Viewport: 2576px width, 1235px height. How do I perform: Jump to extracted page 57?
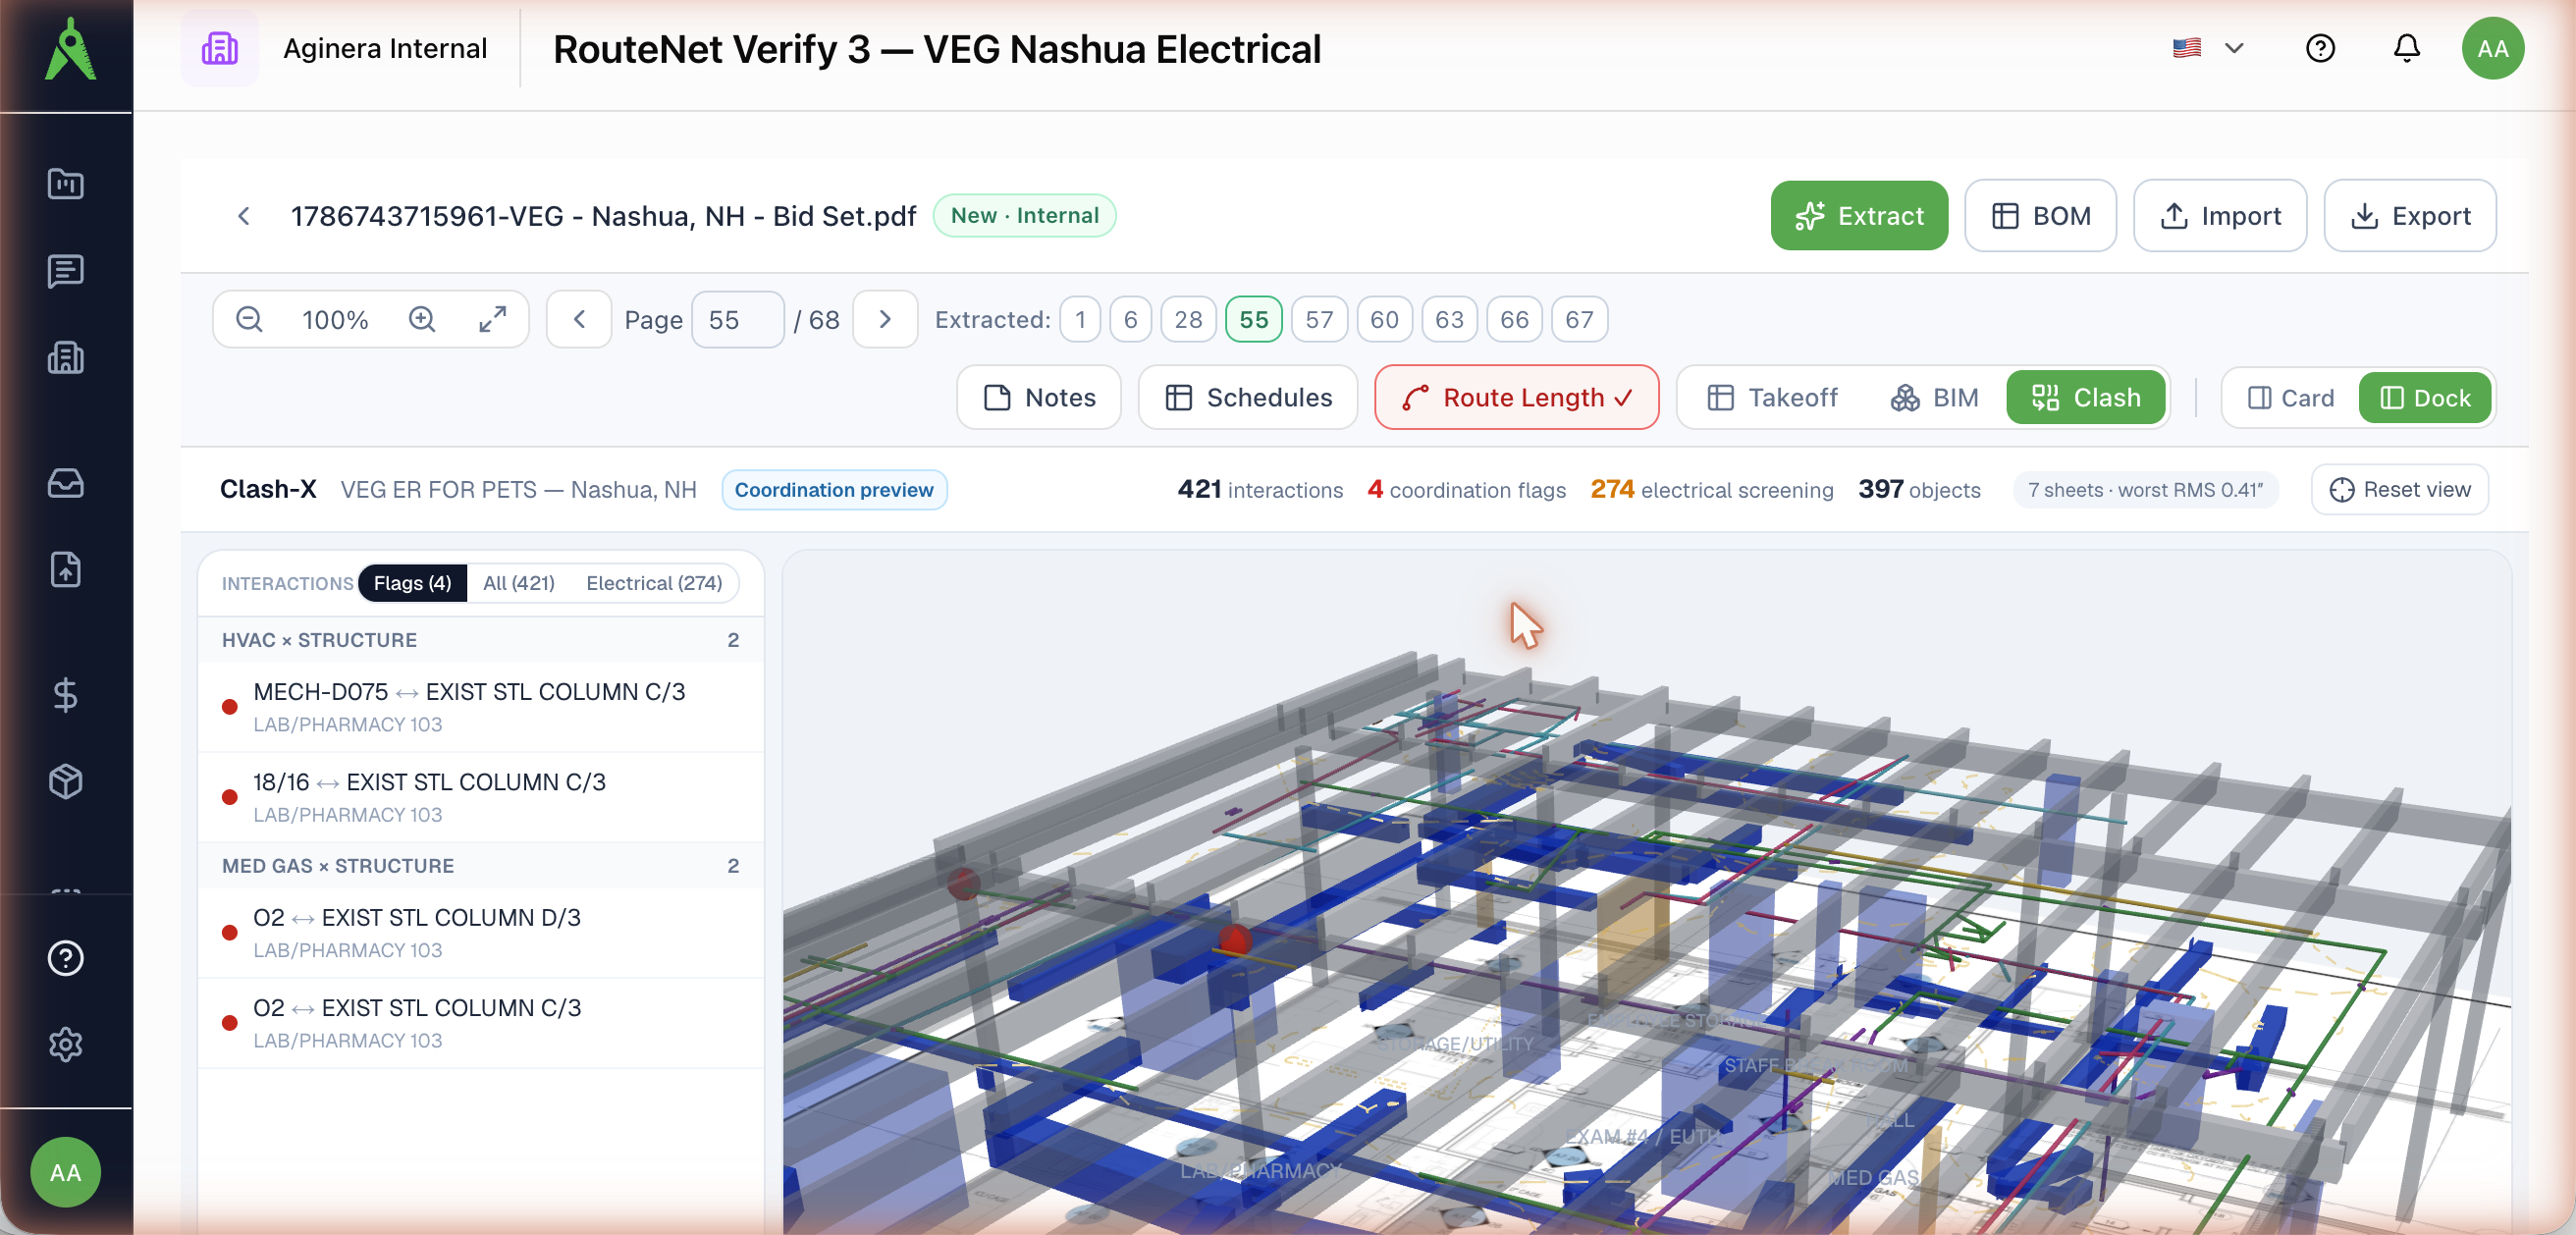[1319, 319]
